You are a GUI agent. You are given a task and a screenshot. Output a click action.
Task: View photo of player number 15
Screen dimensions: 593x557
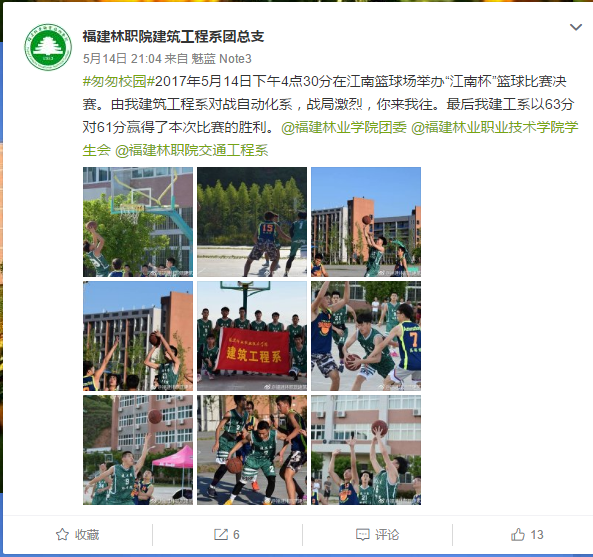[252, 222]
